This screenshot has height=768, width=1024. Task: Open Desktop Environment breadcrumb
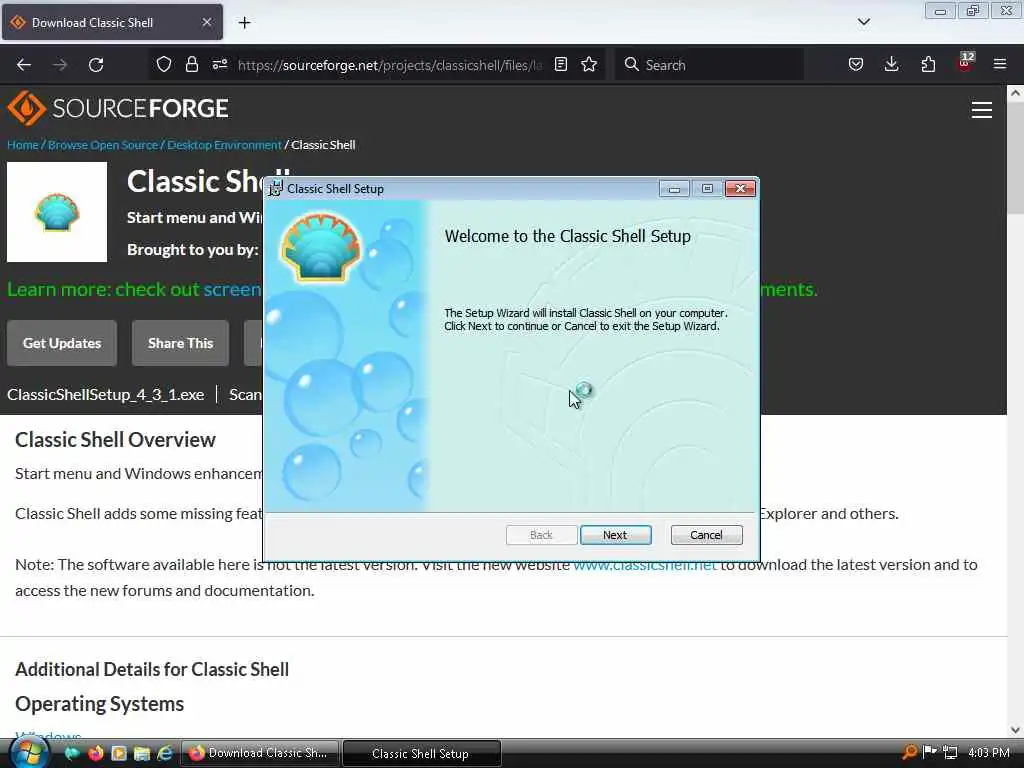pyautogui.click(x=224, y=145)
